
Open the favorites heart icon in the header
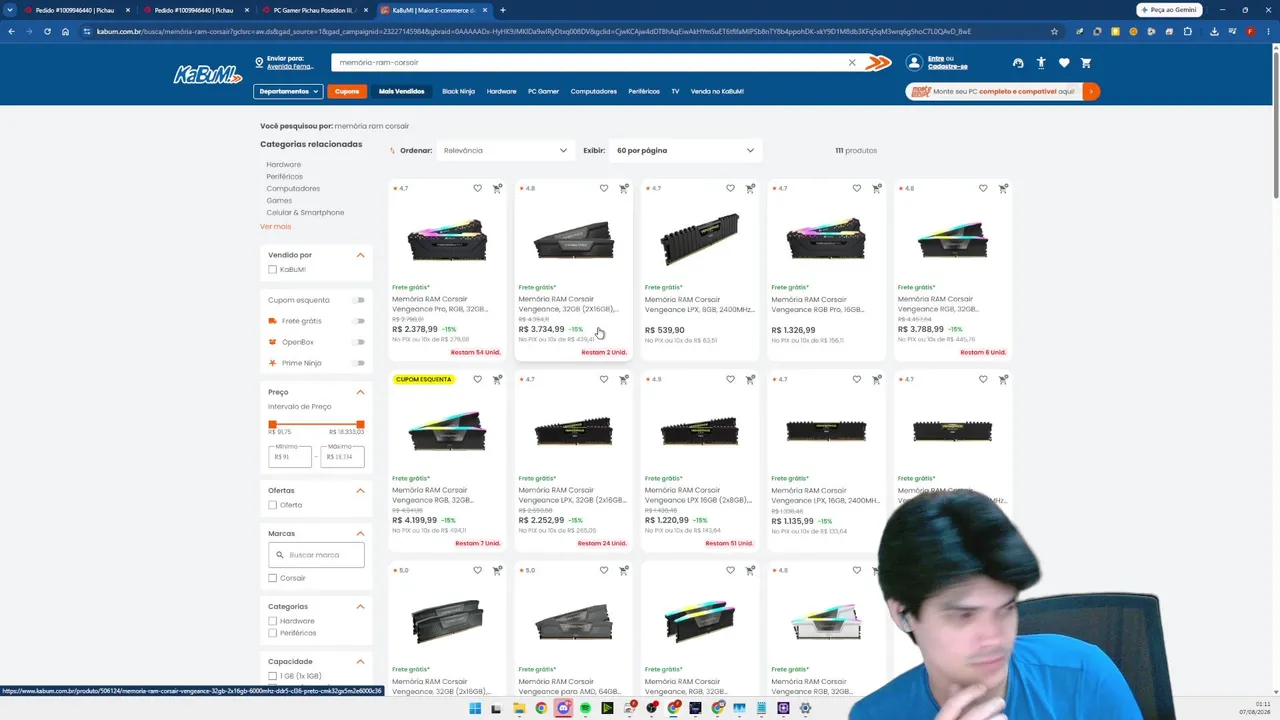coord(1064,63)
